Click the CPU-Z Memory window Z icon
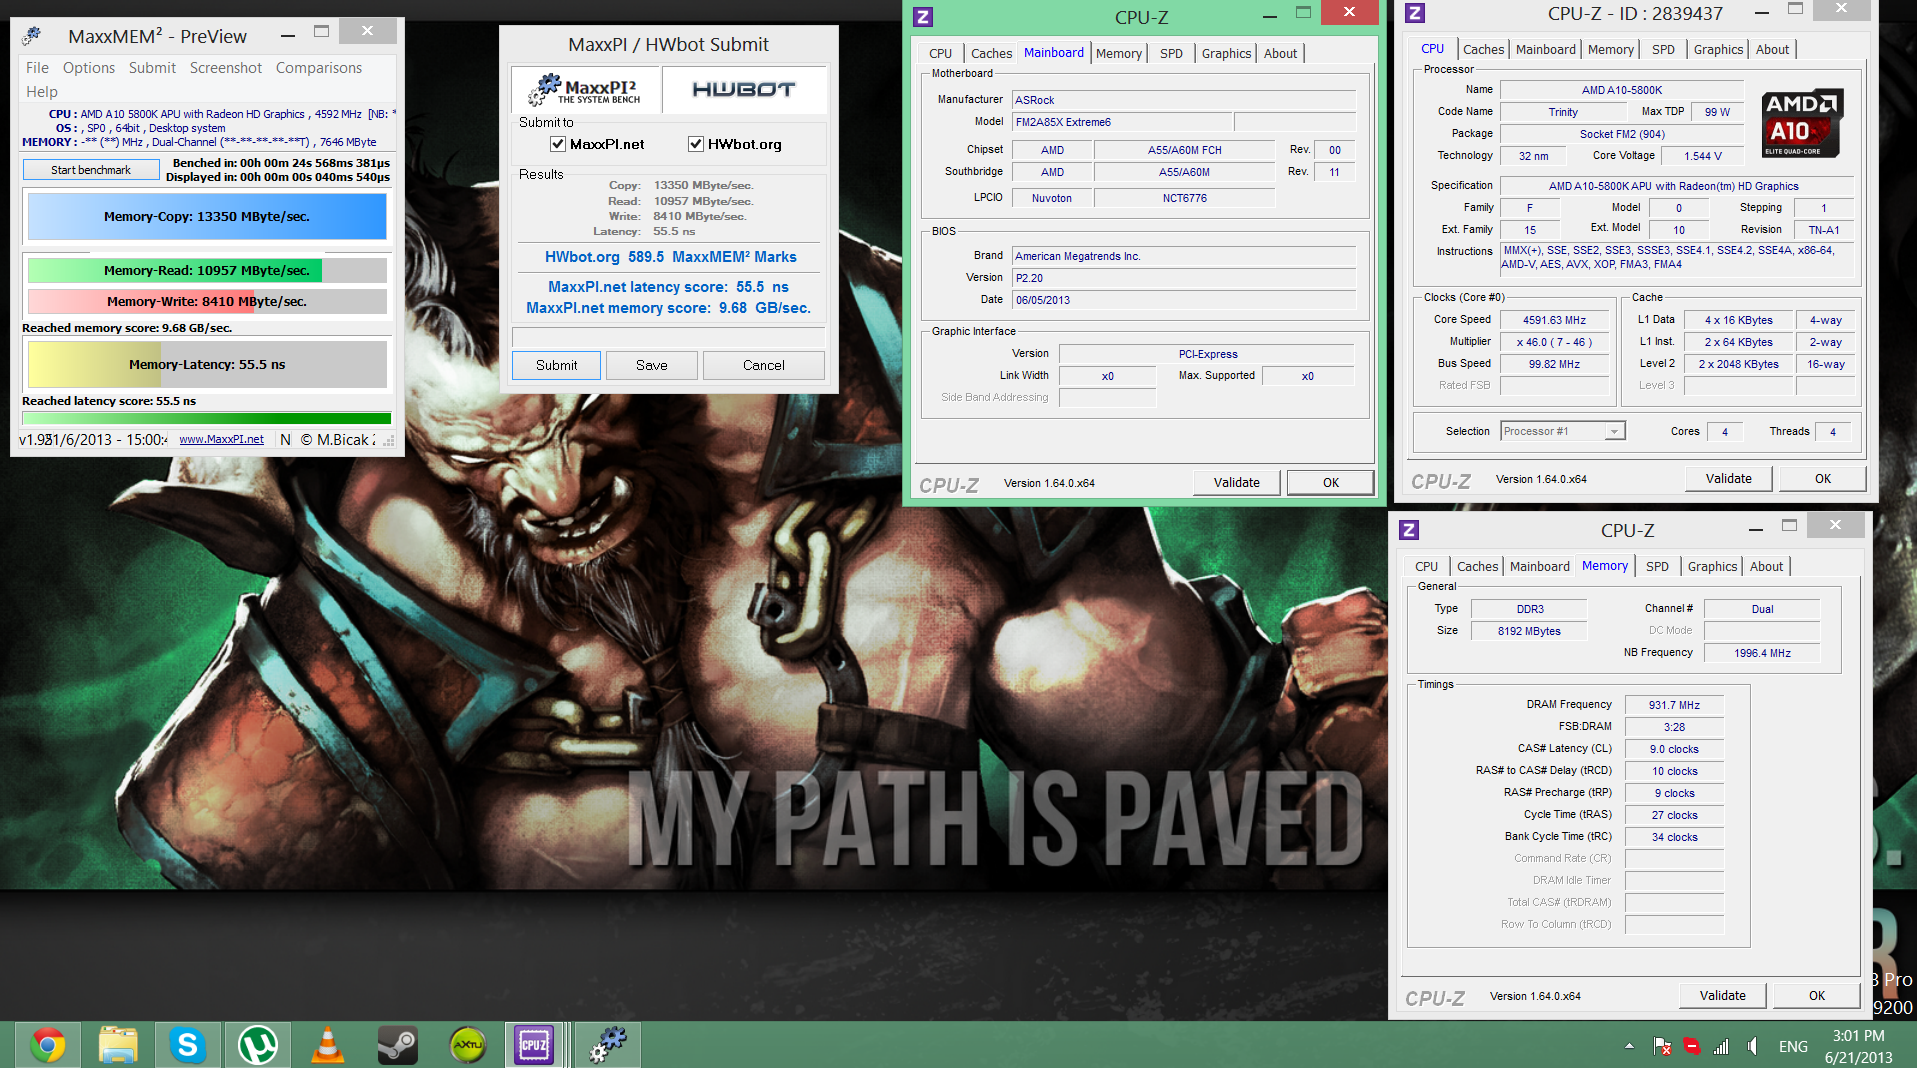 point(1409,530)
